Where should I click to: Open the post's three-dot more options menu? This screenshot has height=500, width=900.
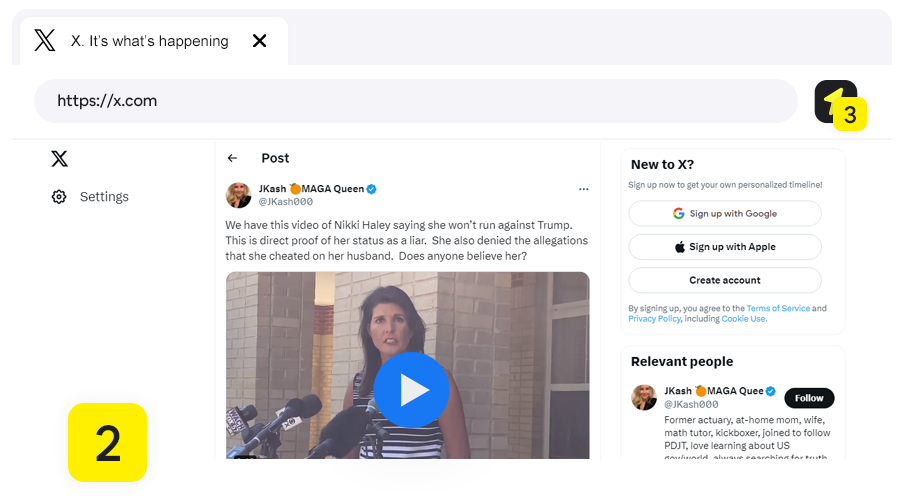click(583, 189)
